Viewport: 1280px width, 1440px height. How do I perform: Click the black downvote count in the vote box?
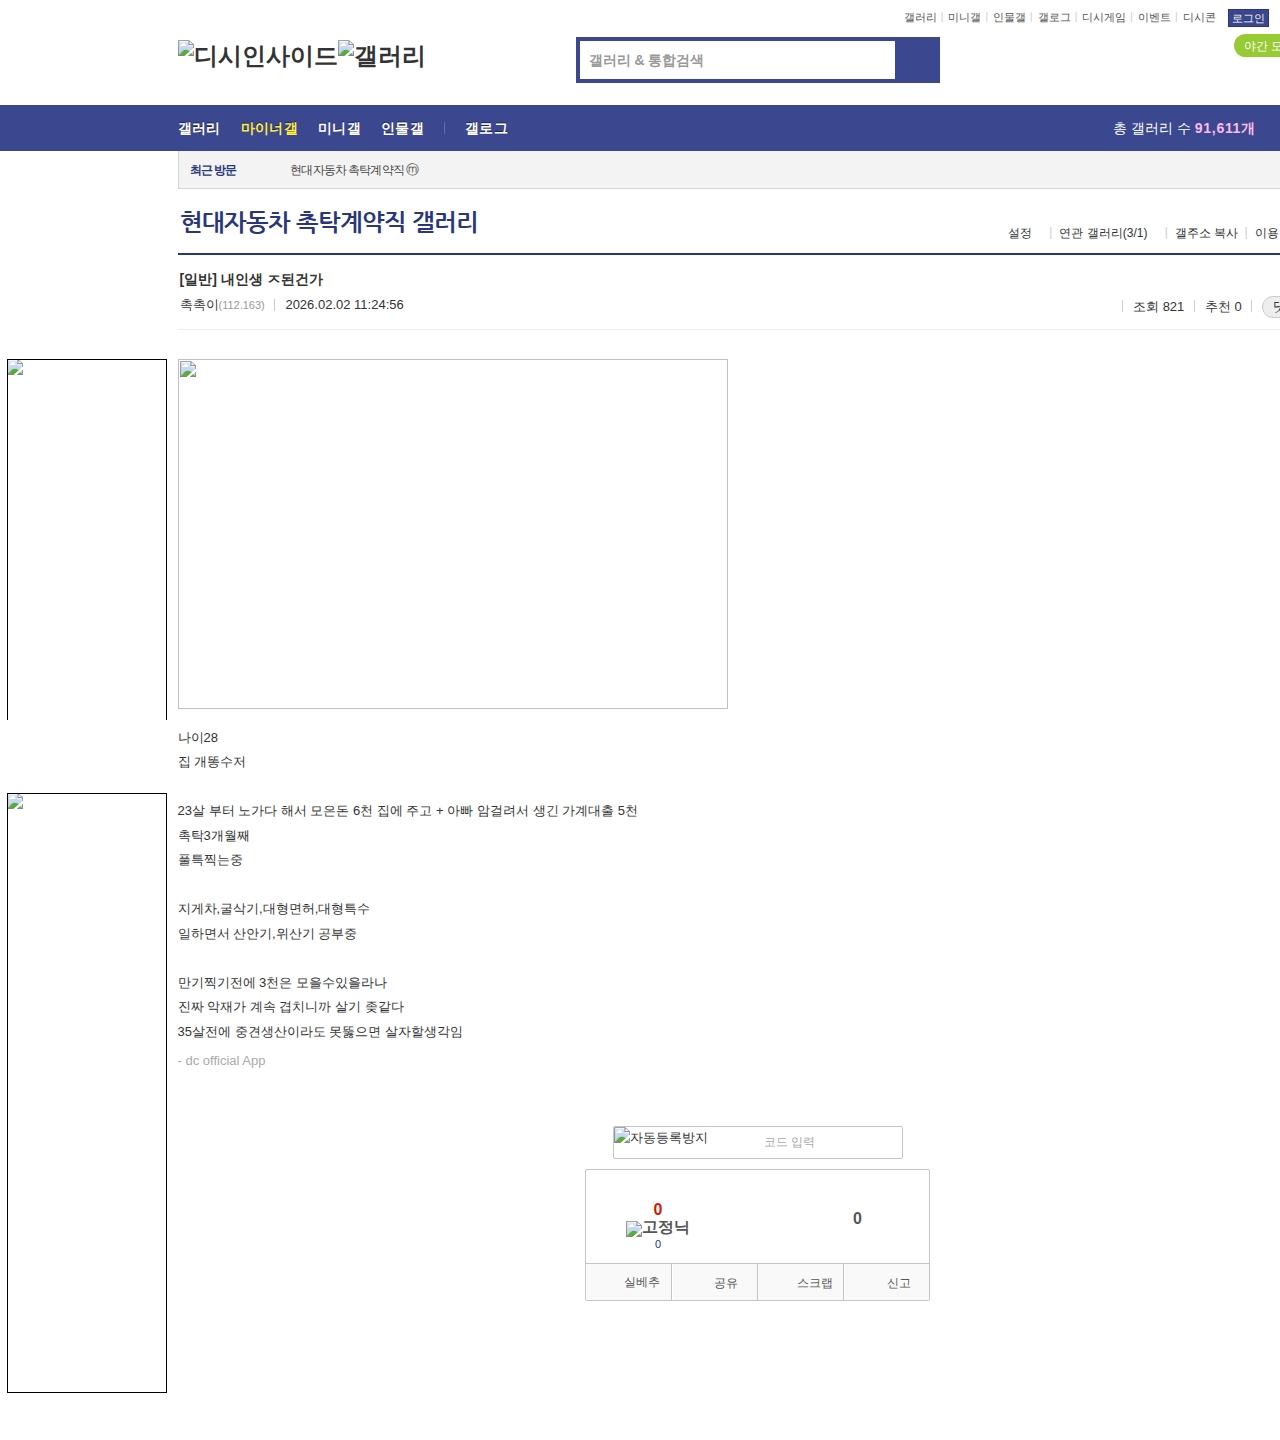857,1218
